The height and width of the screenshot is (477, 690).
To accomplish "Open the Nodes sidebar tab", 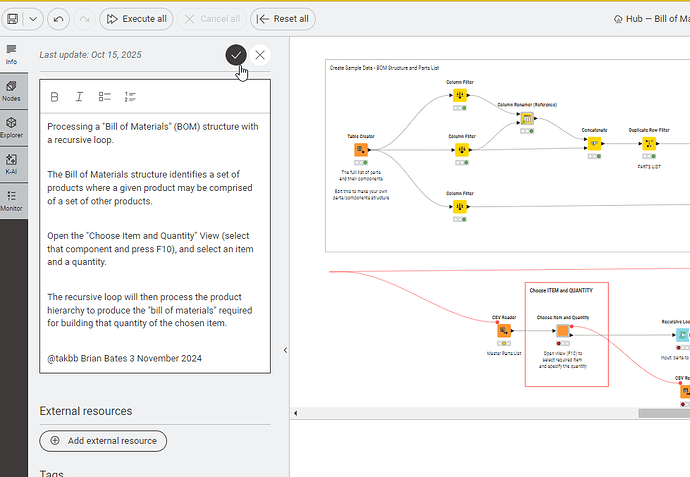I will [12, 92].
